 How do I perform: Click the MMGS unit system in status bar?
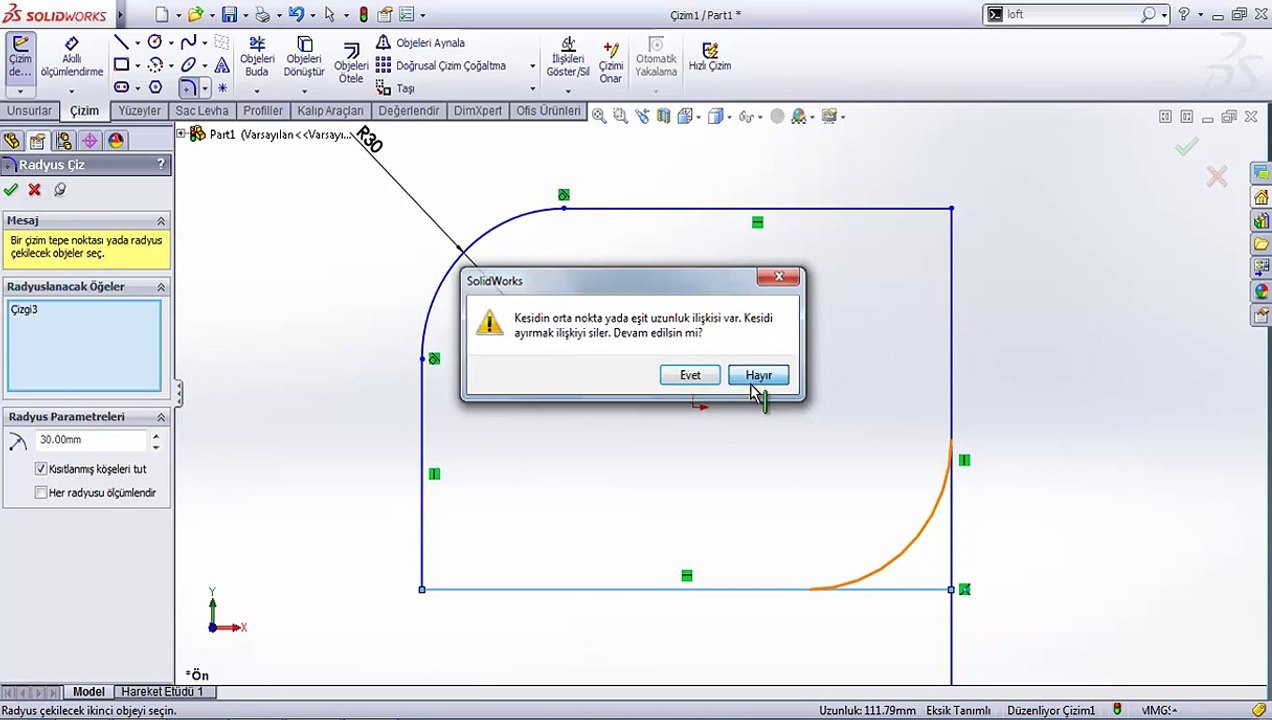(x=1159, y=710)
